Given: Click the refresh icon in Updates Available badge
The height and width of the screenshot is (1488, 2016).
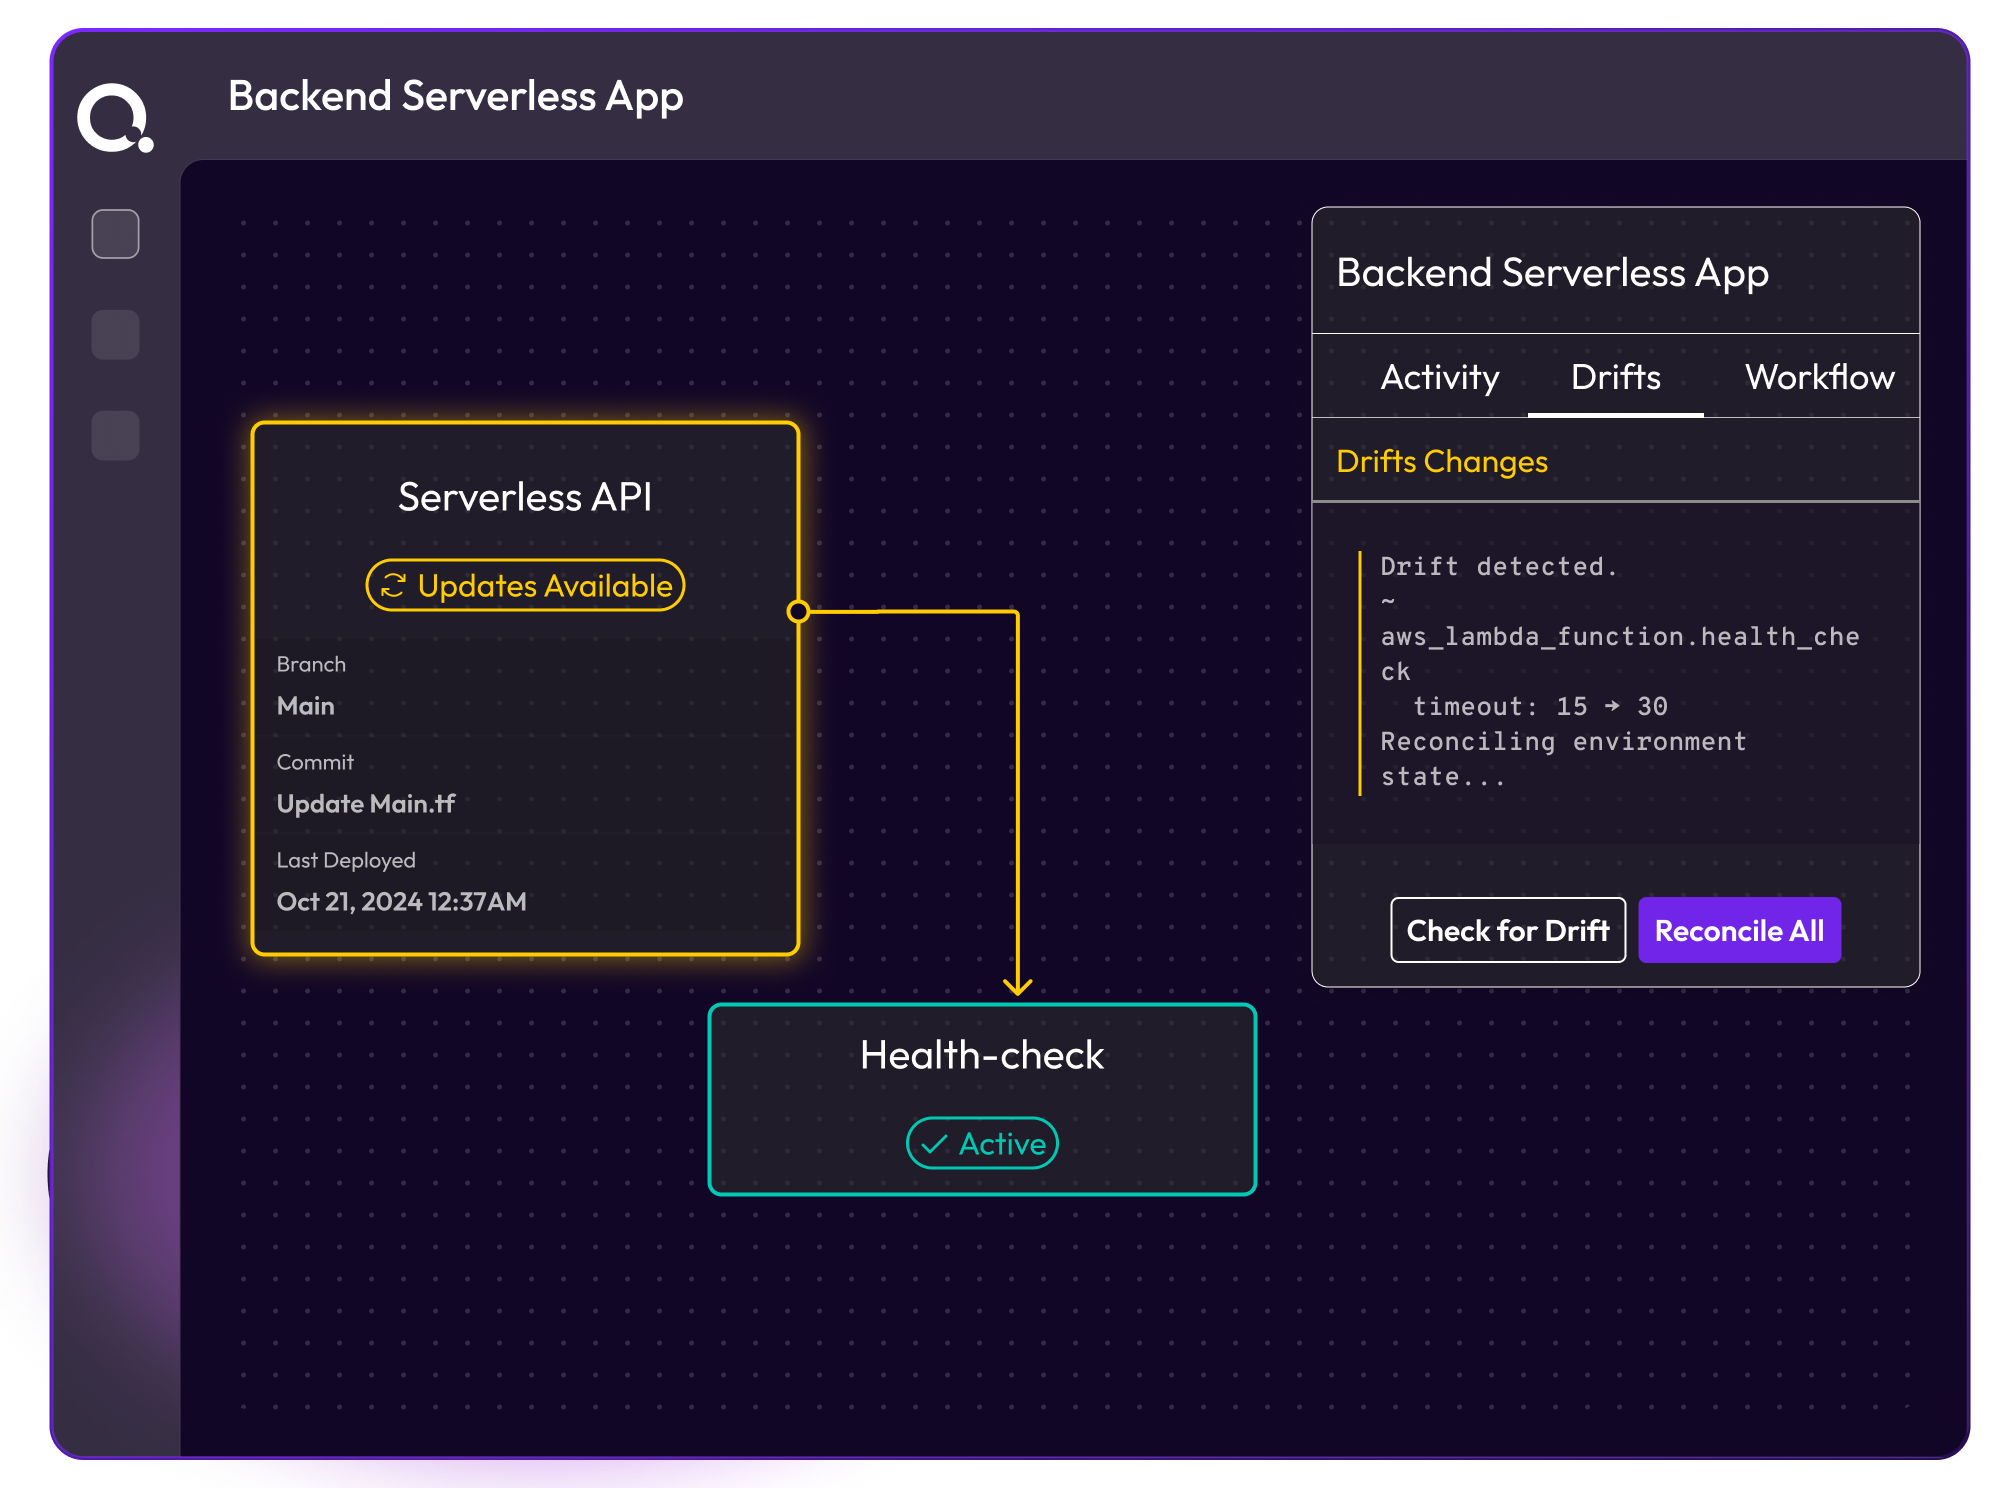Looking at the screenshot, I should coord(393,586).
